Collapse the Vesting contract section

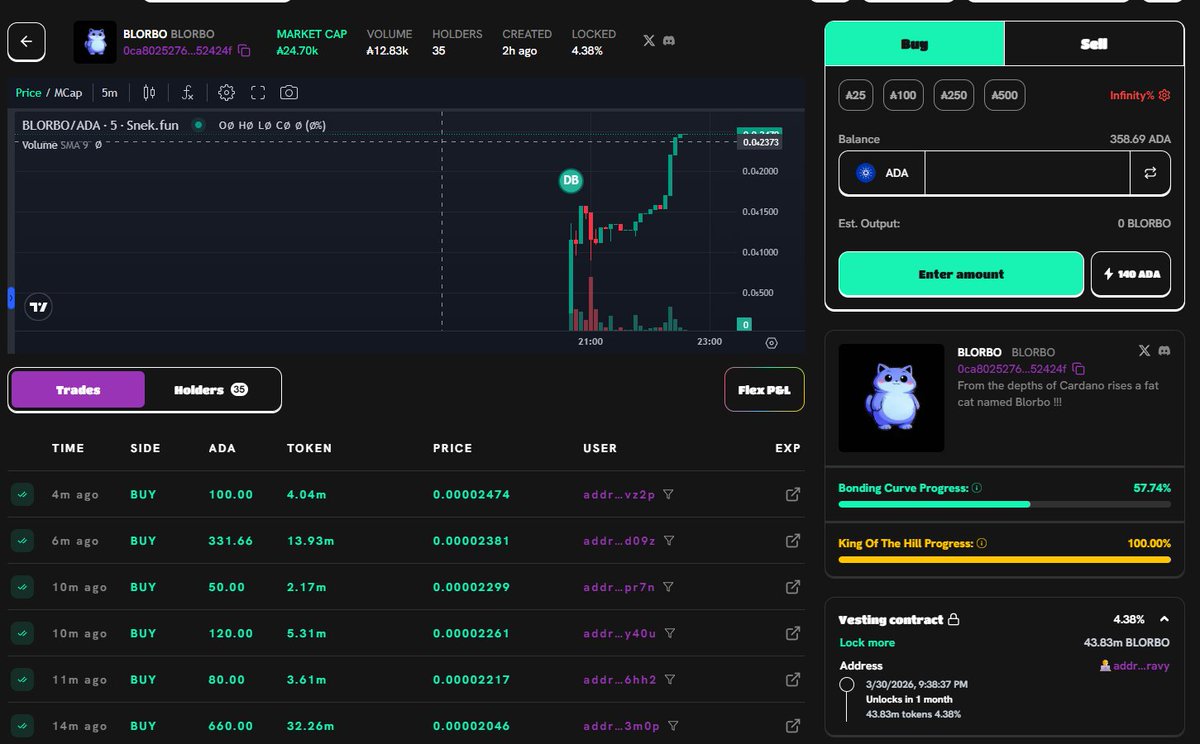pos(1165,619)
